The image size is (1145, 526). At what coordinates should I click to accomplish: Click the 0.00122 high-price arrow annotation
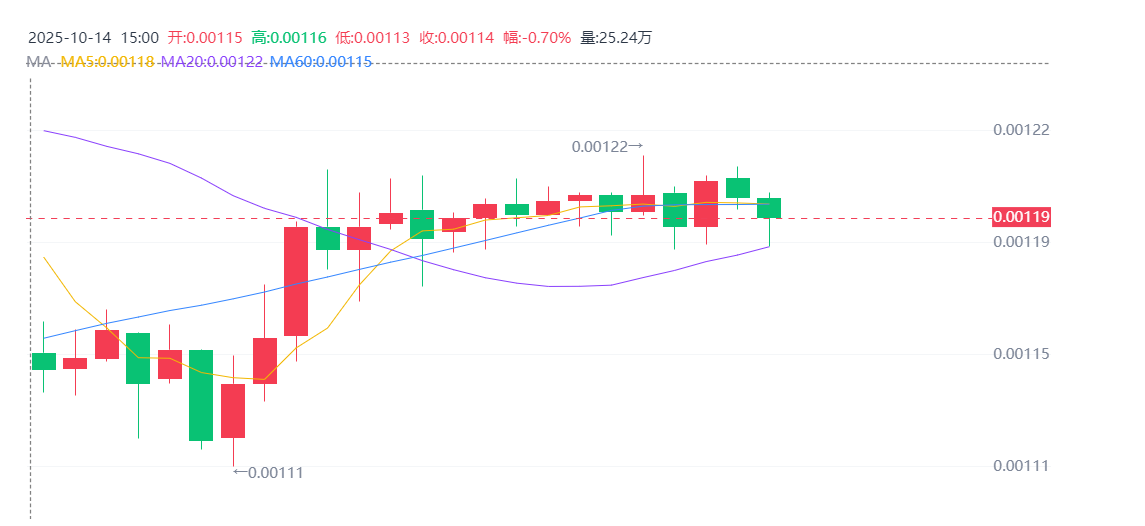(607, 146)
